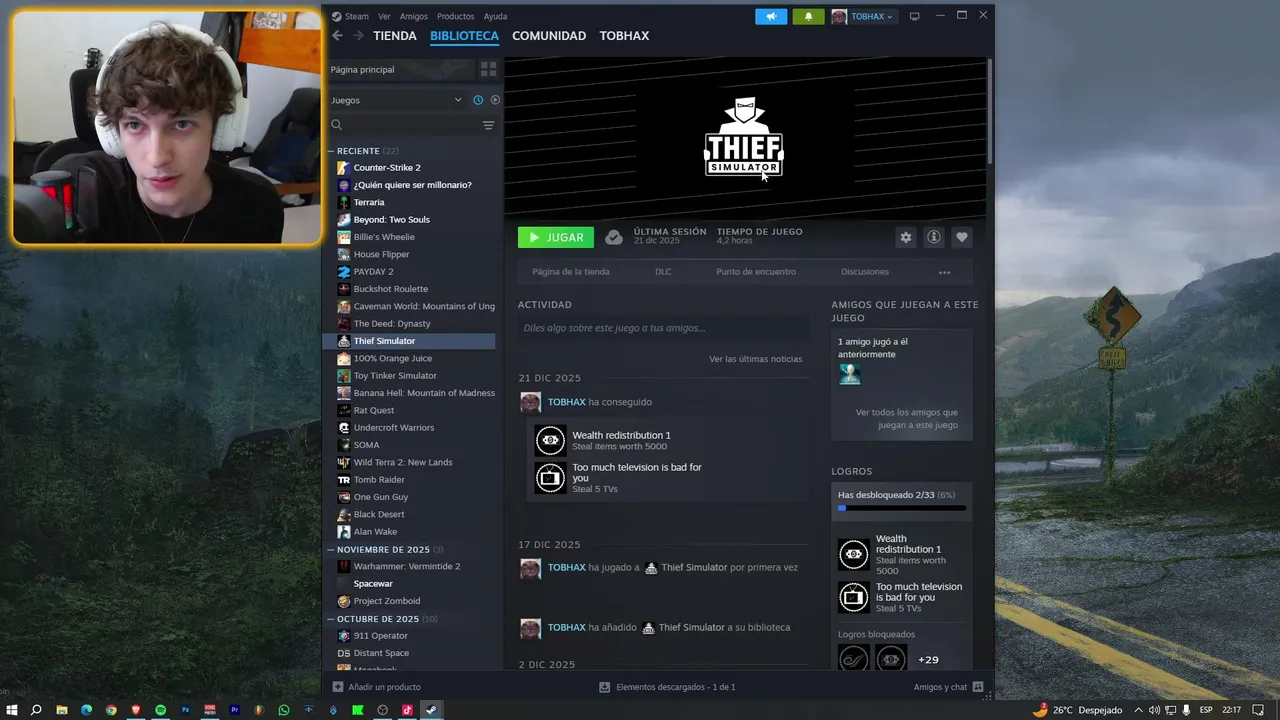Open Página de la tienda link
1280x720 pixels.
point(571,272)
